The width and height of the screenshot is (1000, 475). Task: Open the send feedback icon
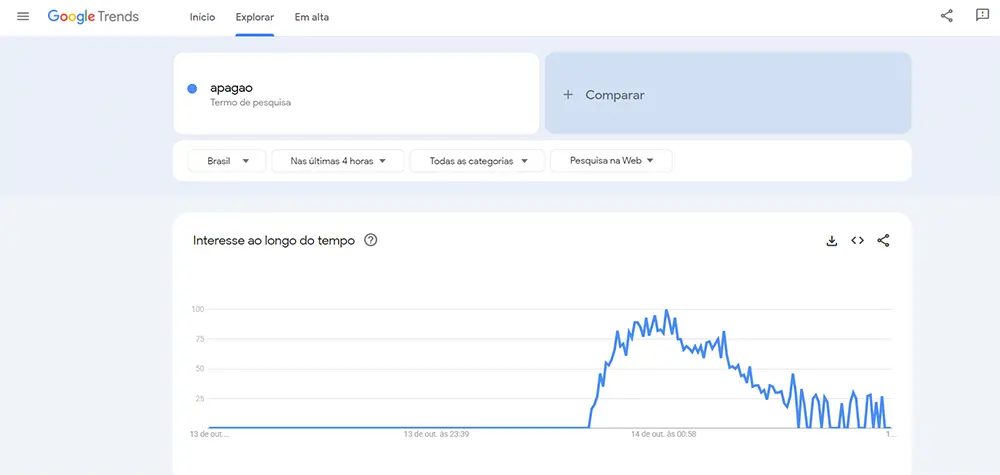(982, 16)
